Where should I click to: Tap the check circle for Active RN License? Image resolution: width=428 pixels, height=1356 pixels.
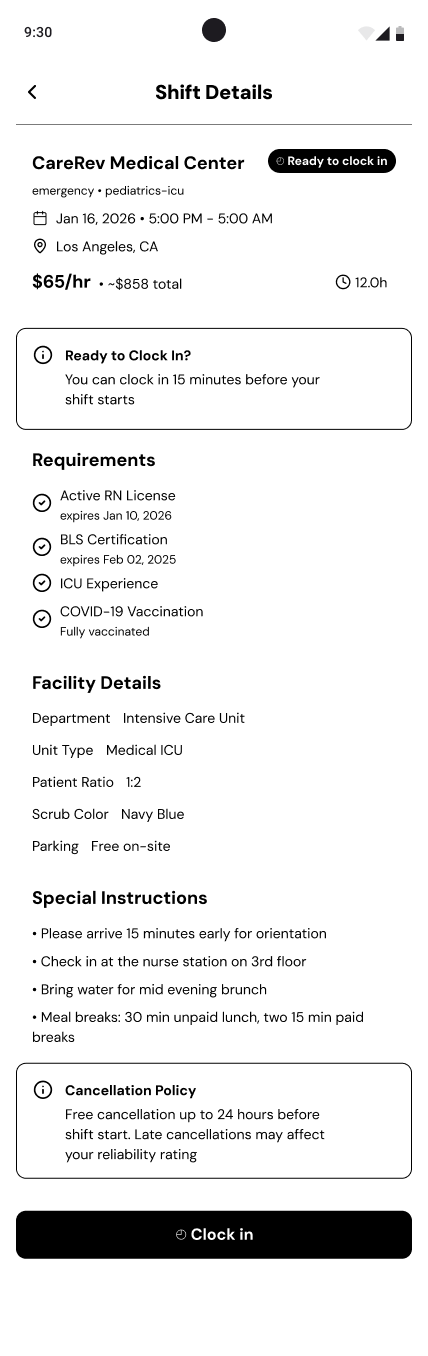click(x=42, y=503)
